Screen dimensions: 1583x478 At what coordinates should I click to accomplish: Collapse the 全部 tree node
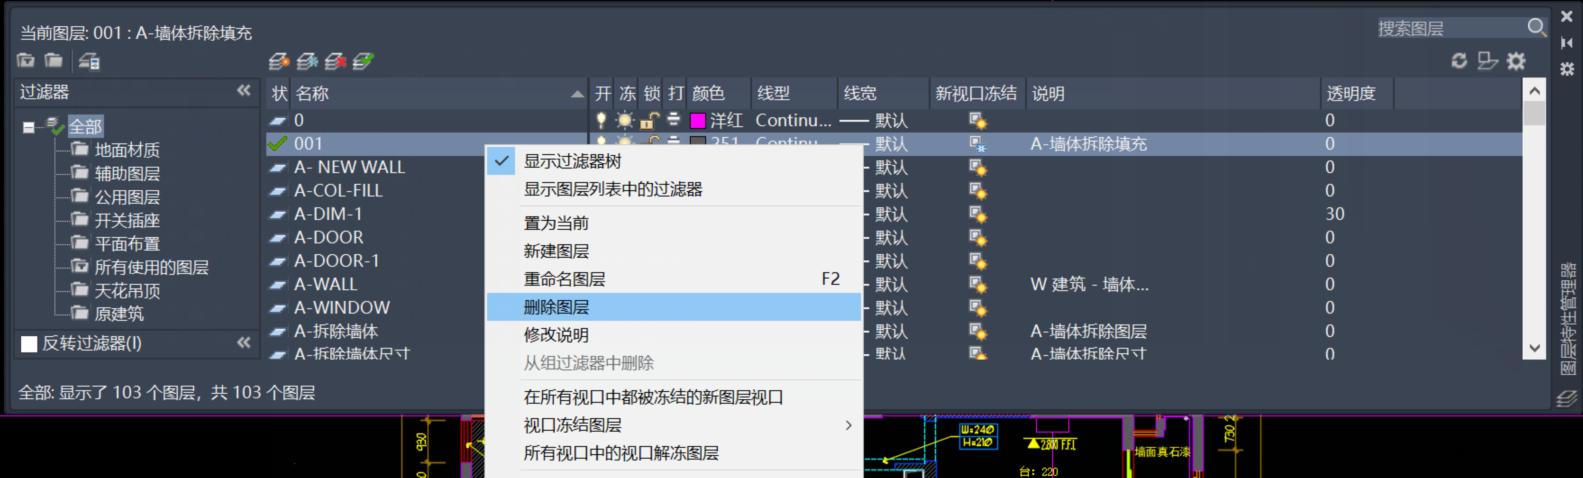[29, 127]
